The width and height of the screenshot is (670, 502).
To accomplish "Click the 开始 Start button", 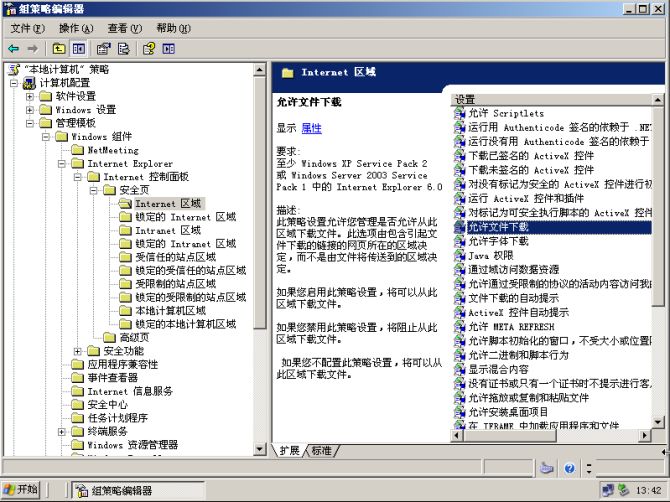I will click(21, 490).
